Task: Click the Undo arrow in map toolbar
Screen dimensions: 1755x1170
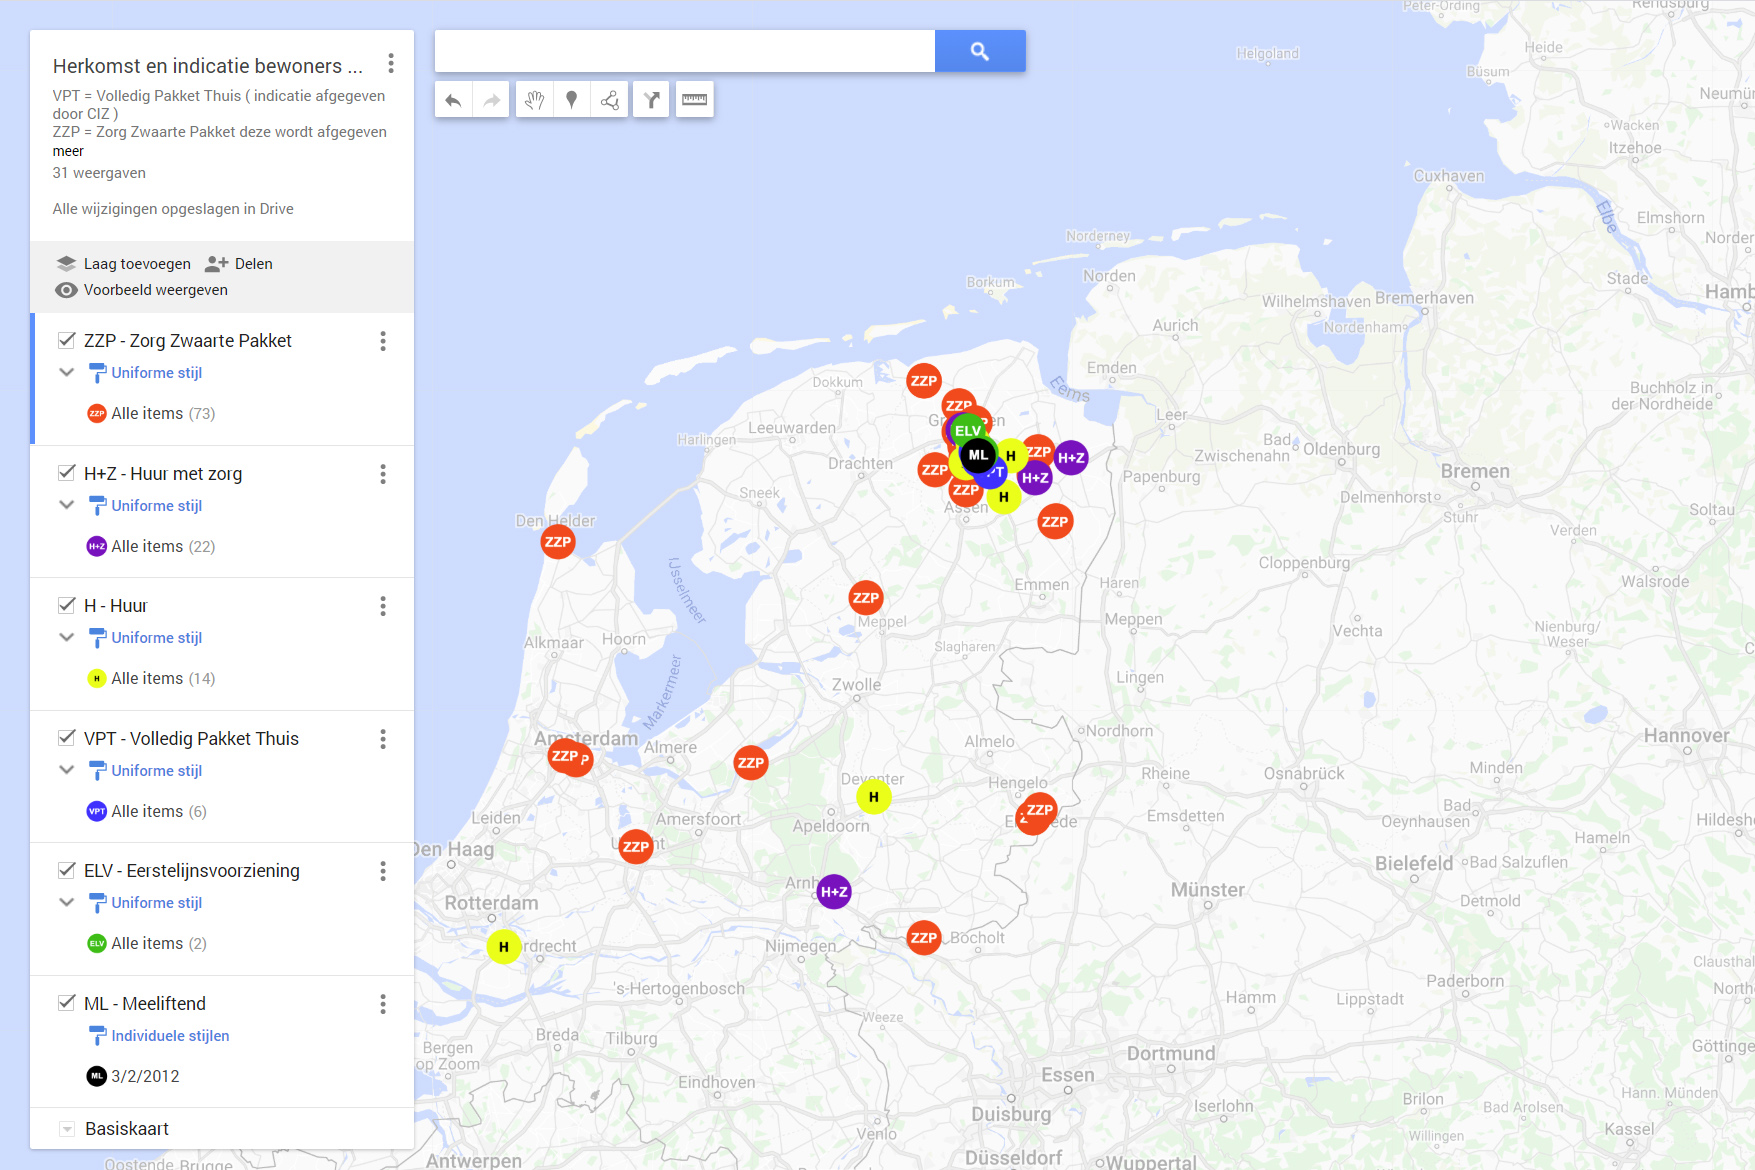Action: (453, 100)
